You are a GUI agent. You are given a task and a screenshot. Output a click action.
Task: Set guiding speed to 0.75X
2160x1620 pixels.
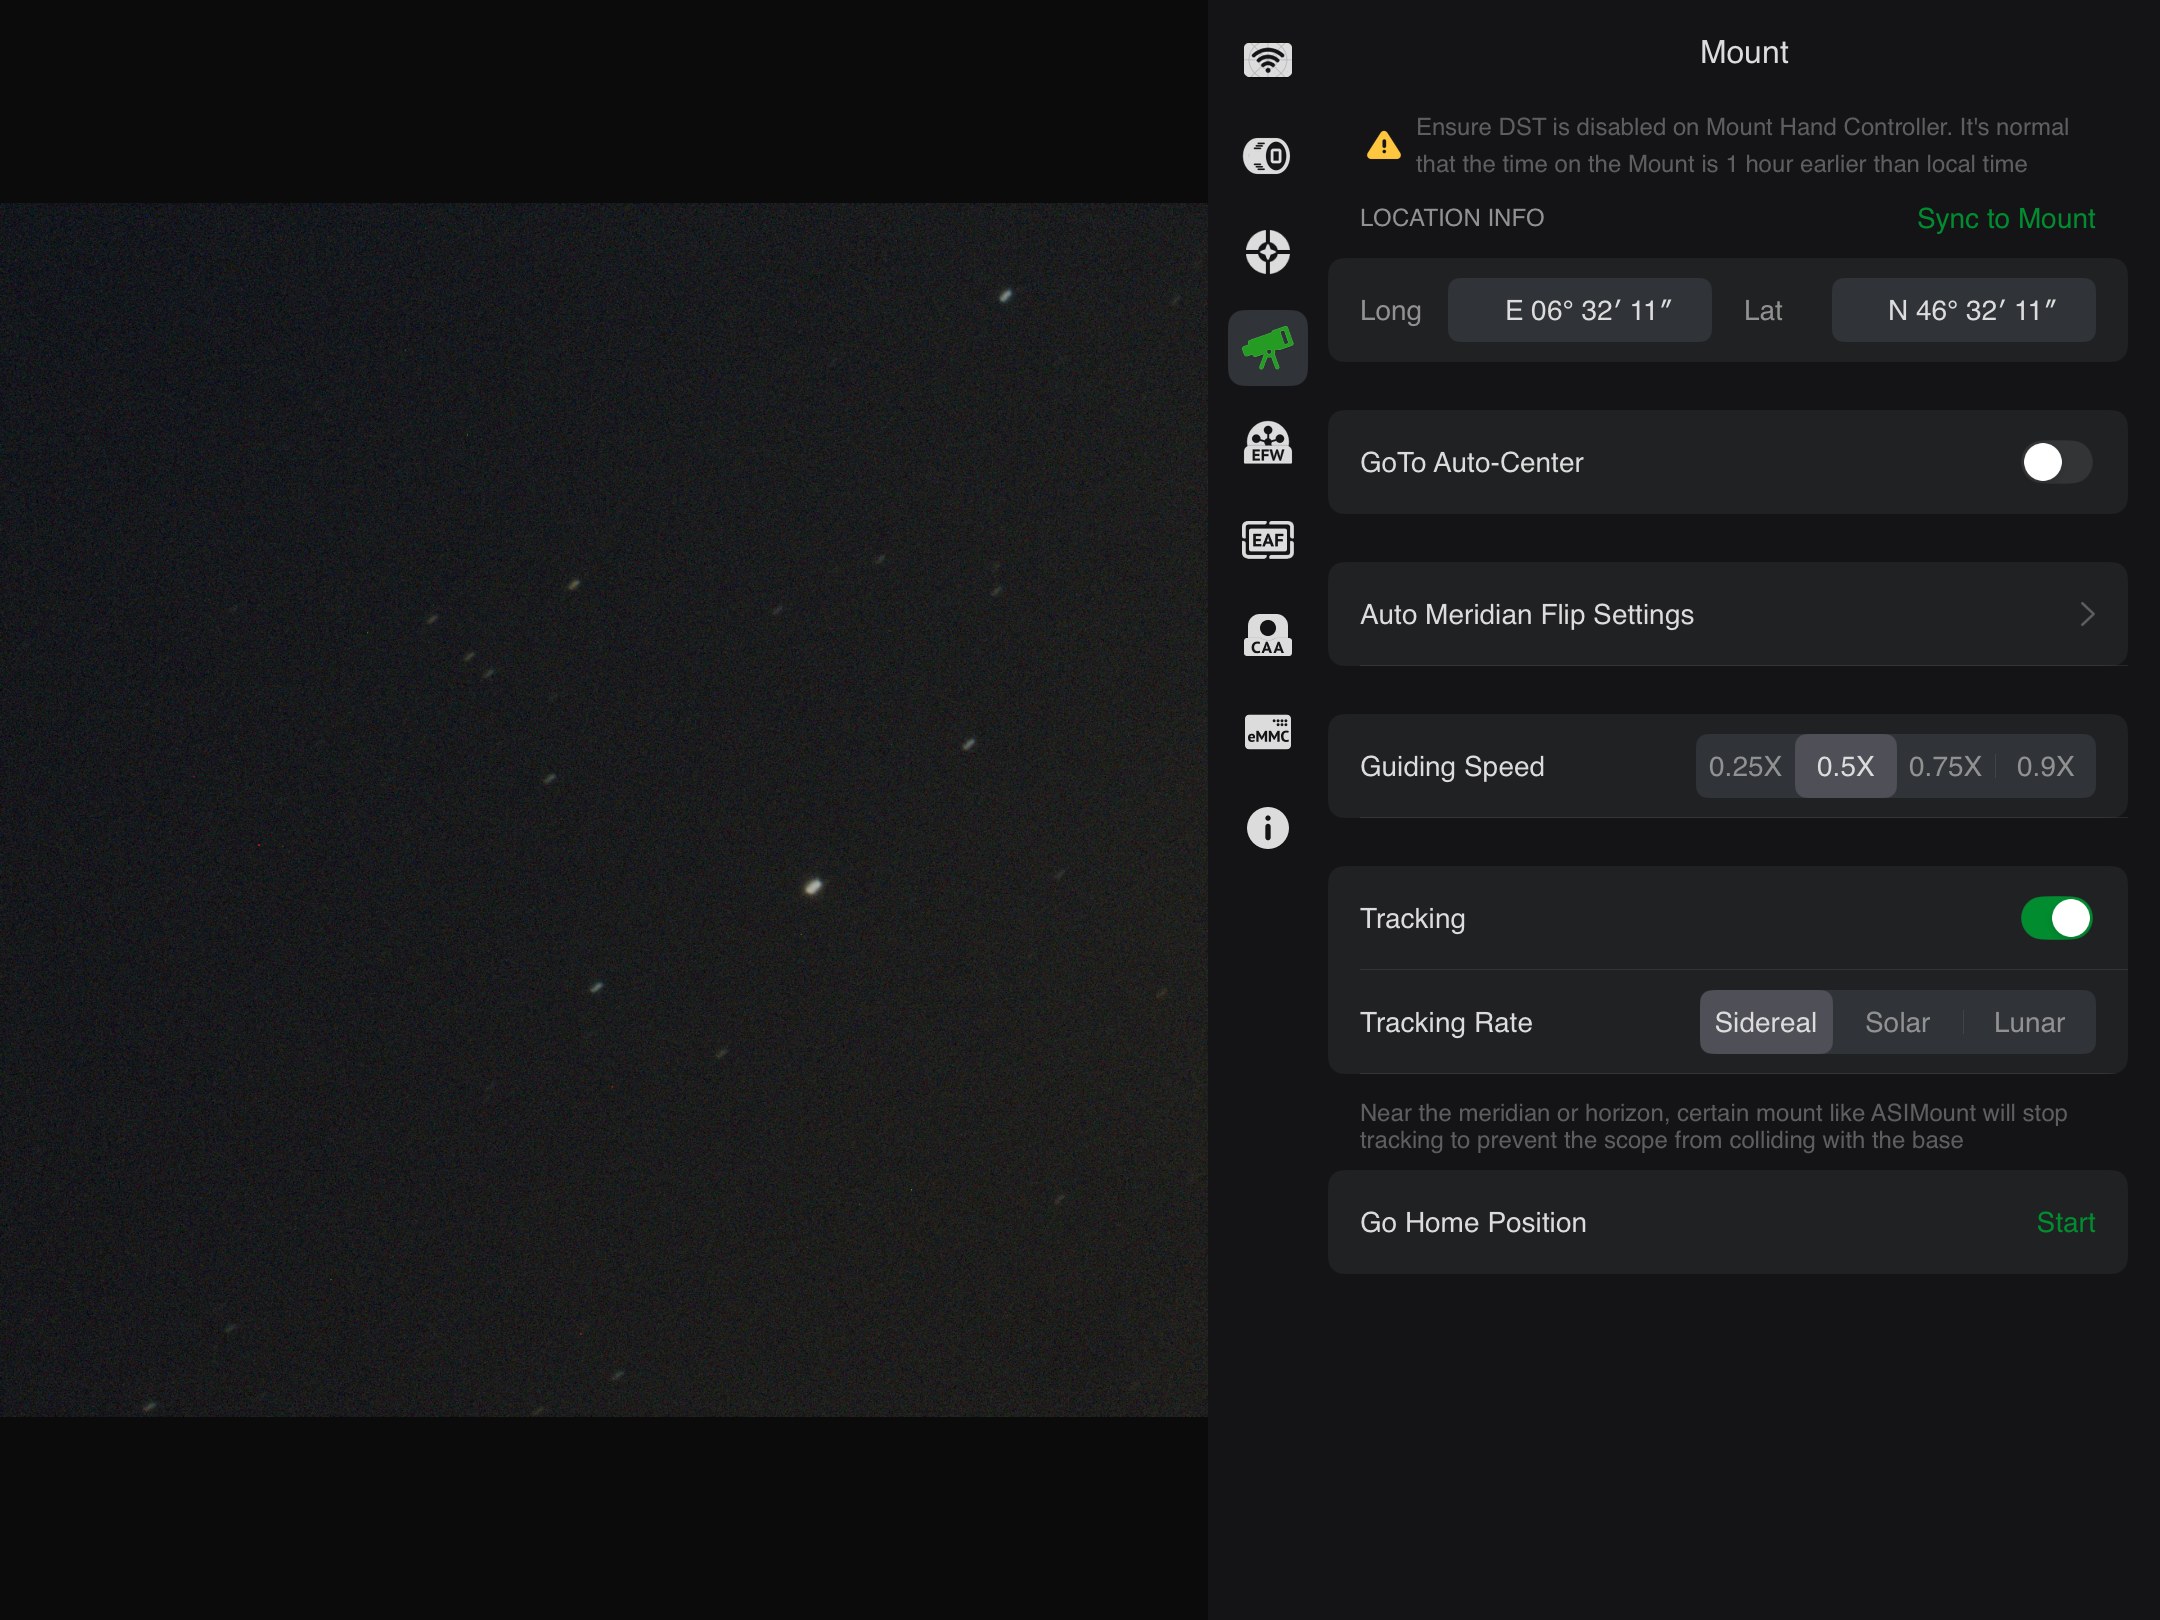pyautogui.click(x=1944, y=766)
